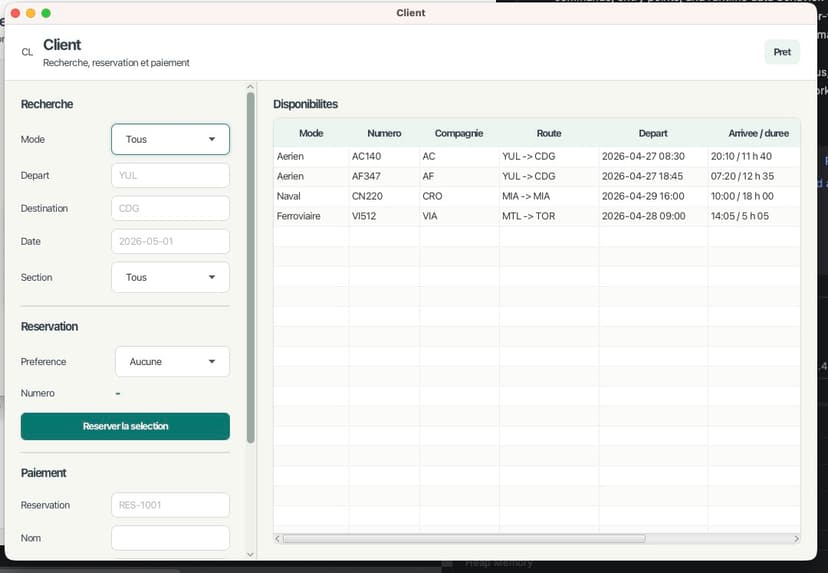Click the 07:20 / 12 h 35 arrival cell

coord(754,176)
